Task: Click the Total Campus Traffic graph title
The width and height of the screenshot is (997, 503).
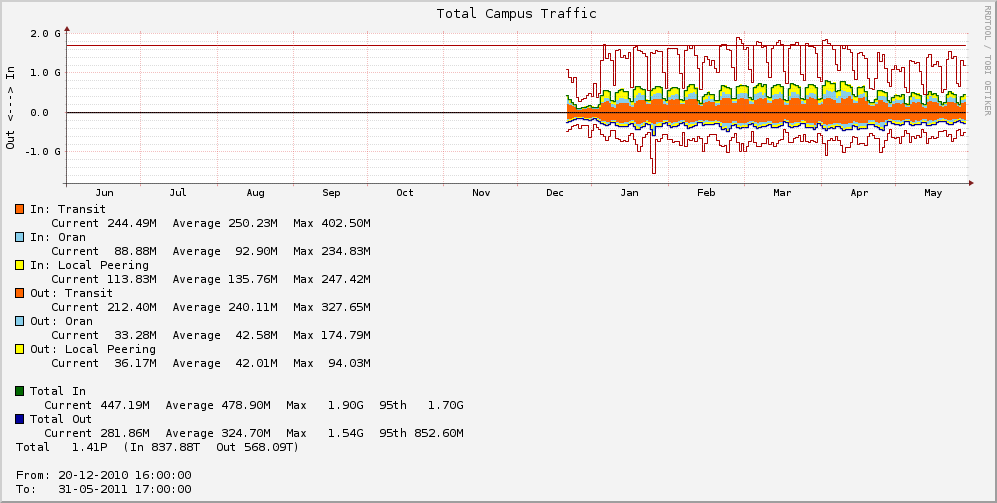Action: click(x=516, y=14)
